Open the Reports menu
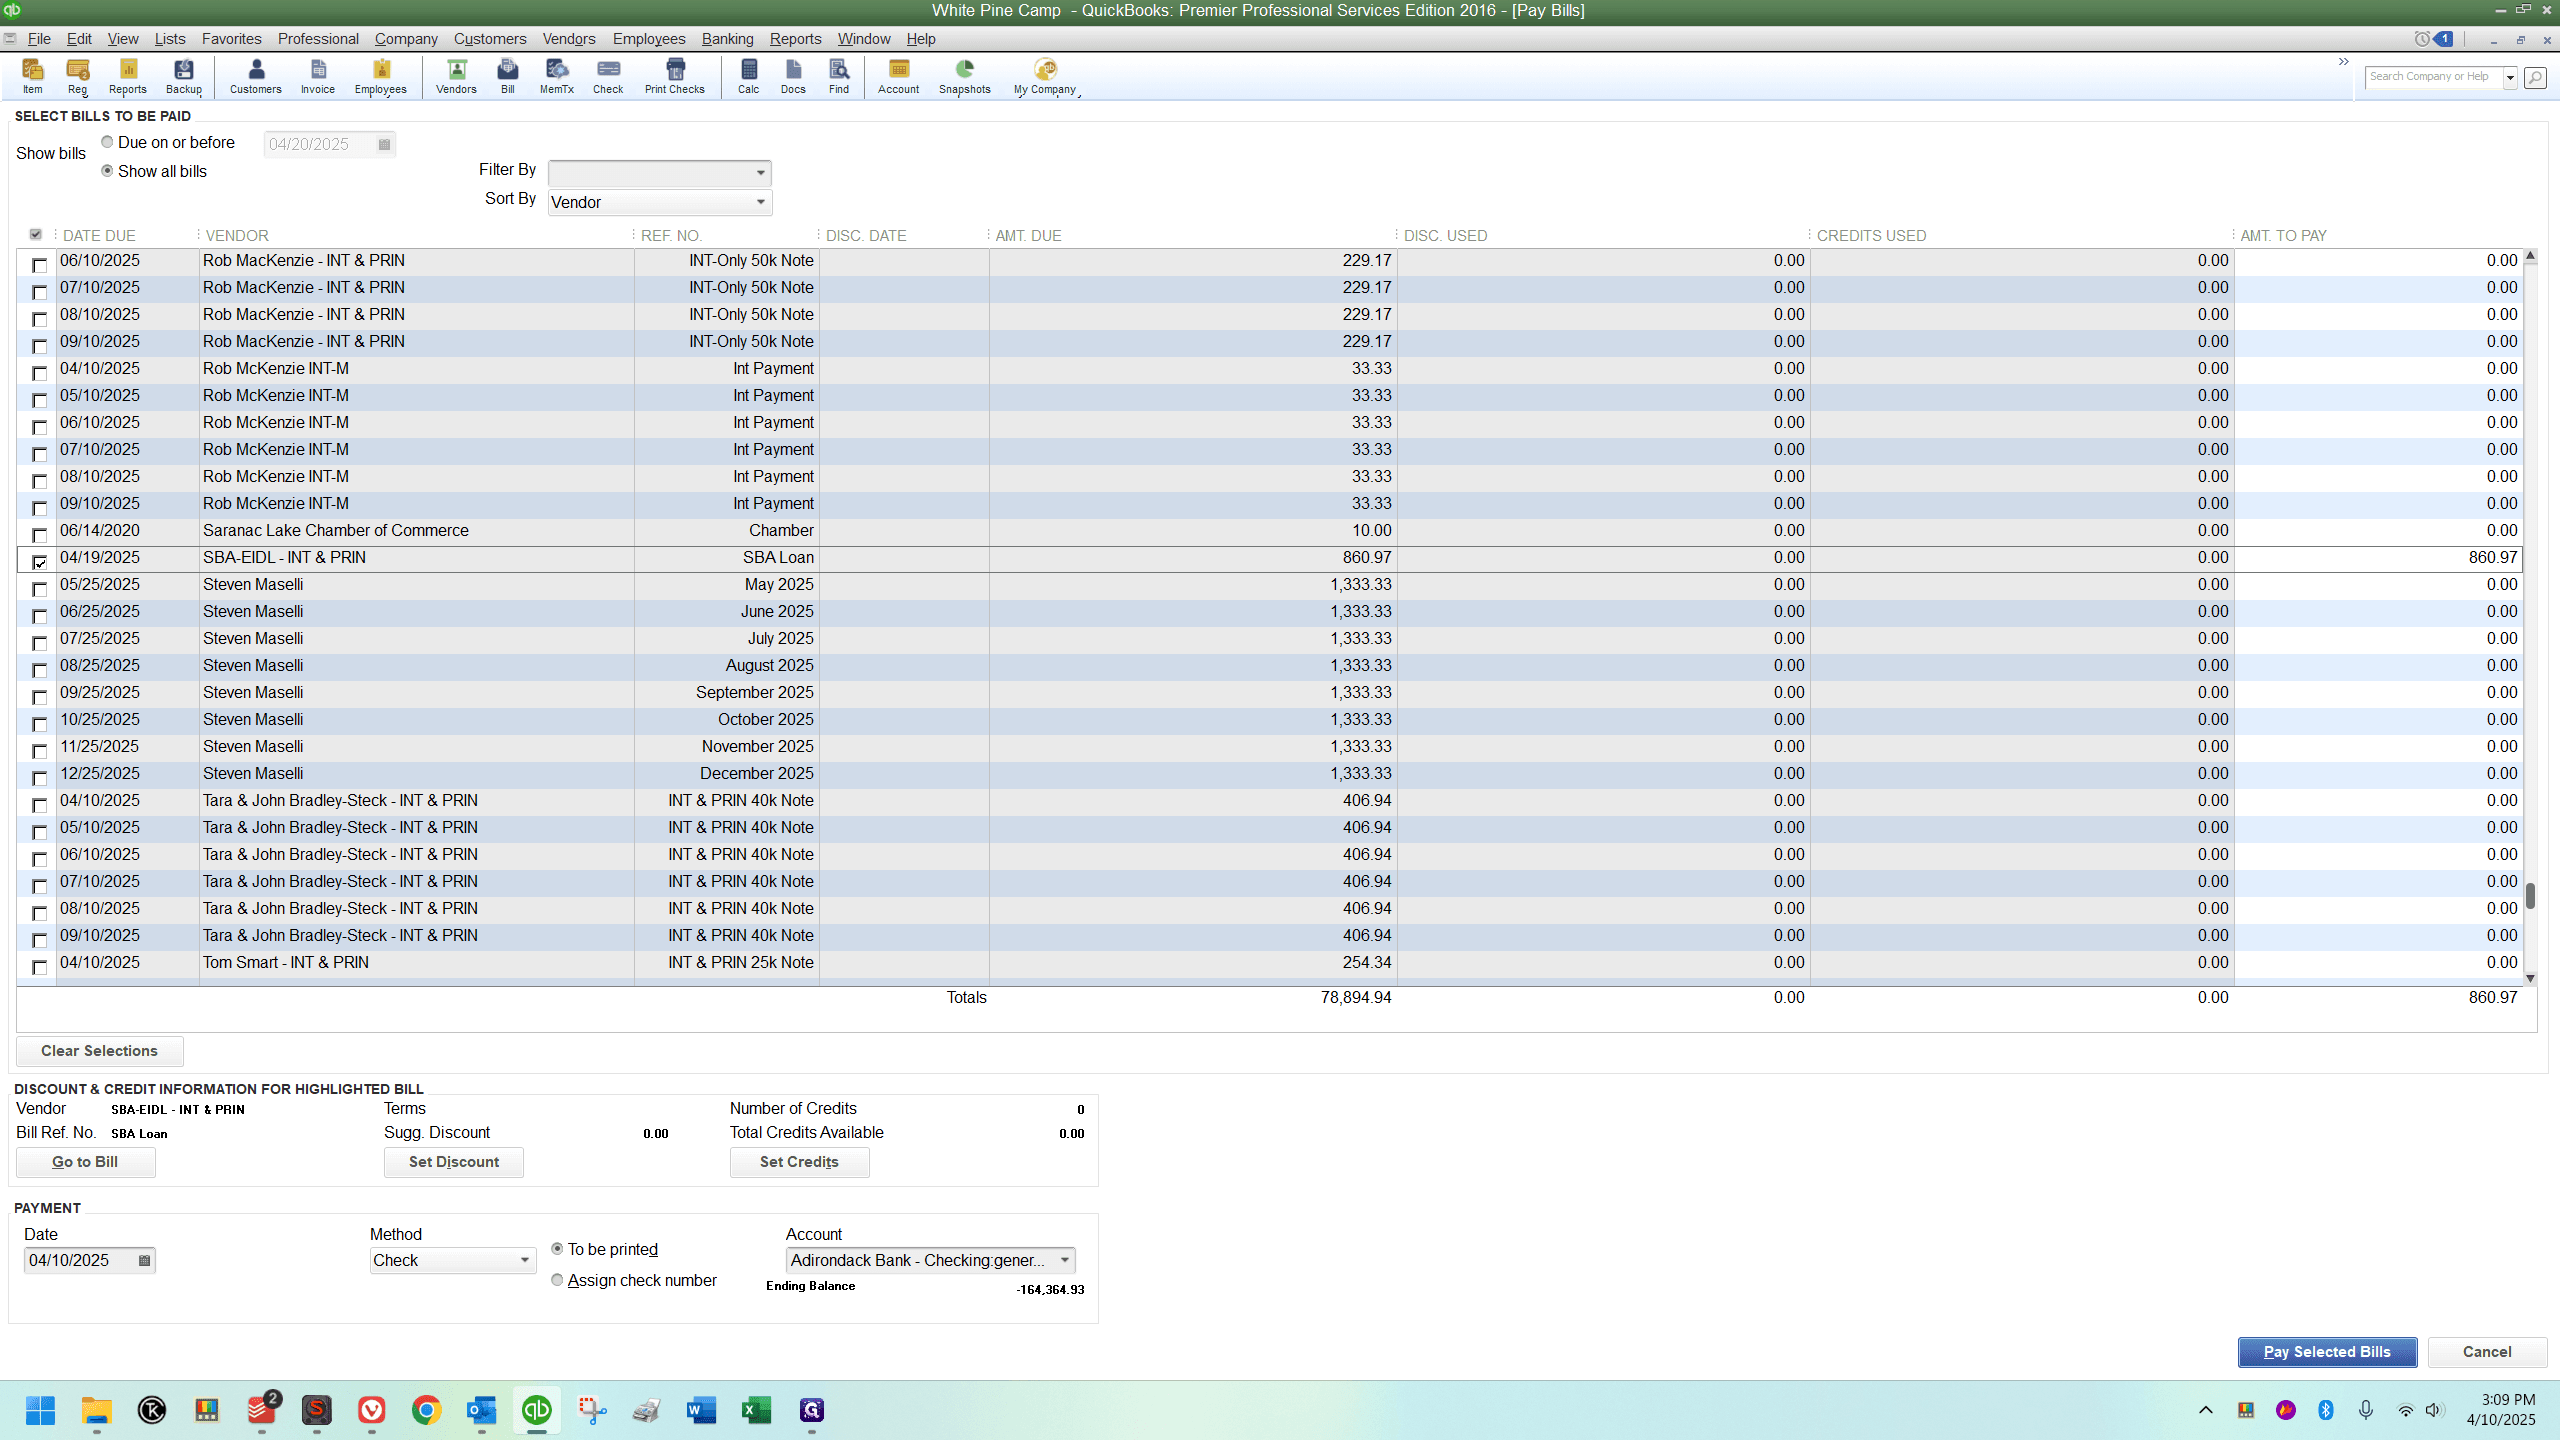Viewport: 2560px width, 1440px height. (795, 39)
